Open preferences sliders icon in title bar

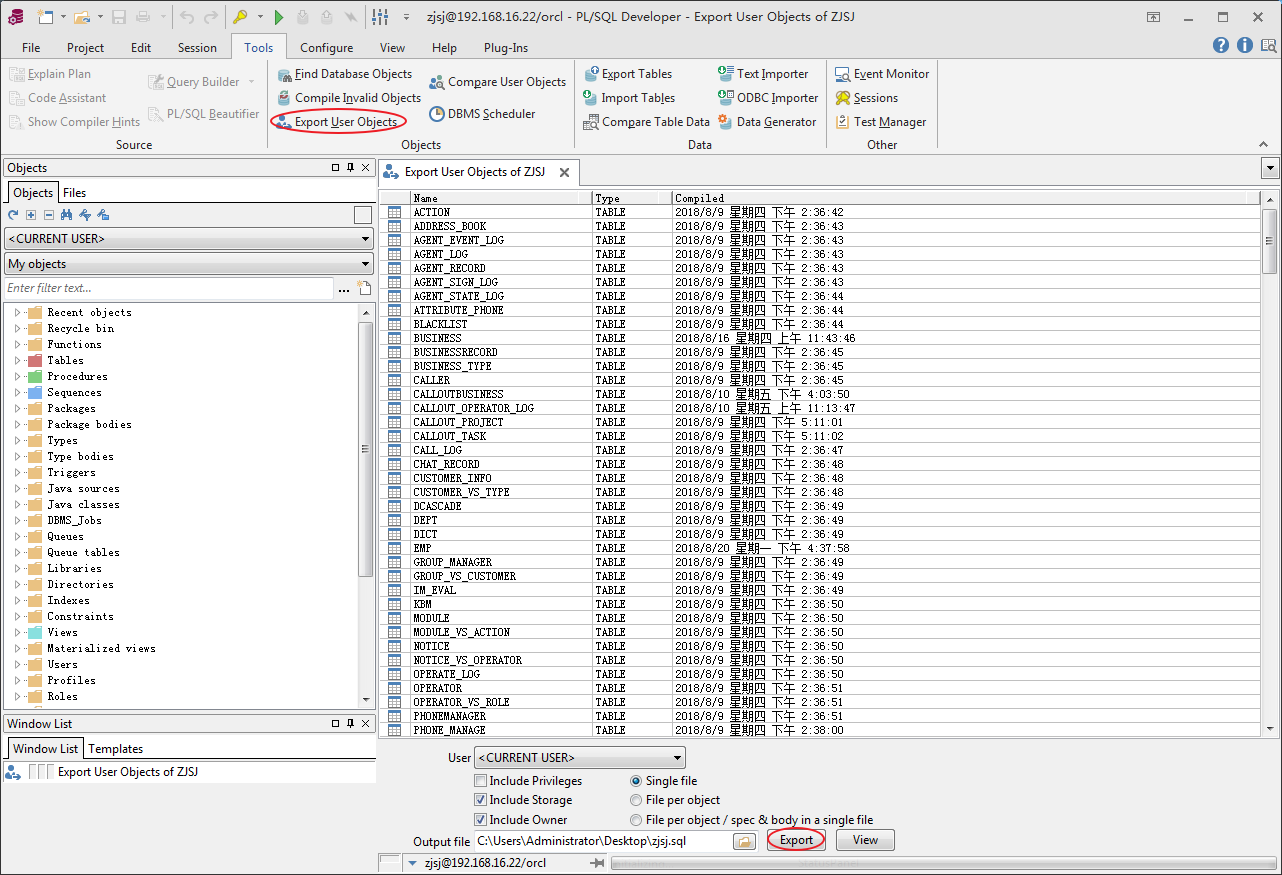click(380, 17)
